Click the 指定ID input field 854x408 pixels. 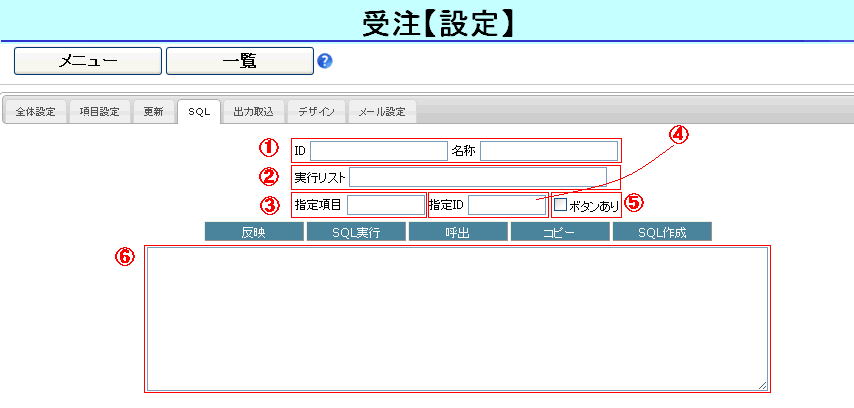tap(506, 205)
